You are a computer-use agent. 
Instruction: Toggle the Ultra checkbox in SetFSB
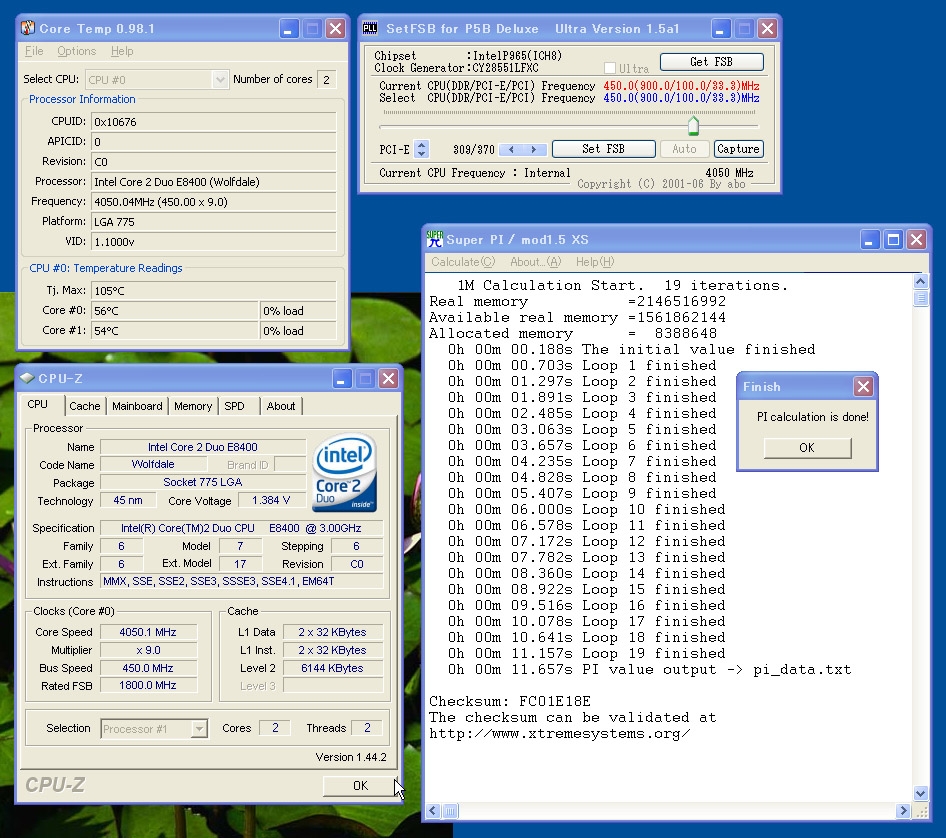tap(610, 68)
